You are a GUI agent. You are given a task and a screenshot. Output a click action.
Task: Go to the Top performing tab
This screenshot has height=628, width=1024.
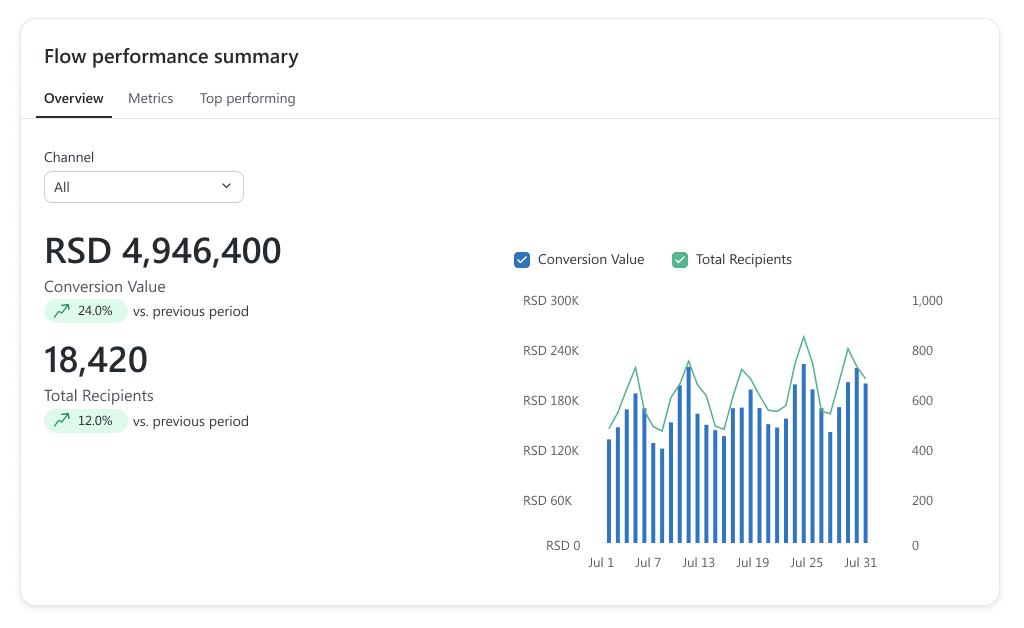click(x=248, y=99)
